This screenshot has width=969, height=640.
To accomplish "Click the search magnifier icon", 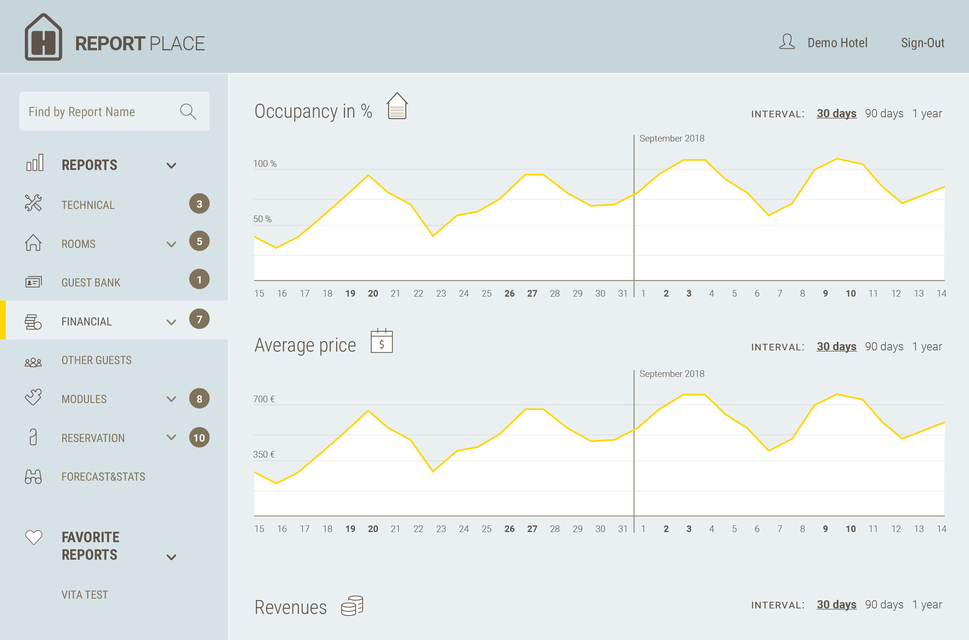I will point(188,112).
